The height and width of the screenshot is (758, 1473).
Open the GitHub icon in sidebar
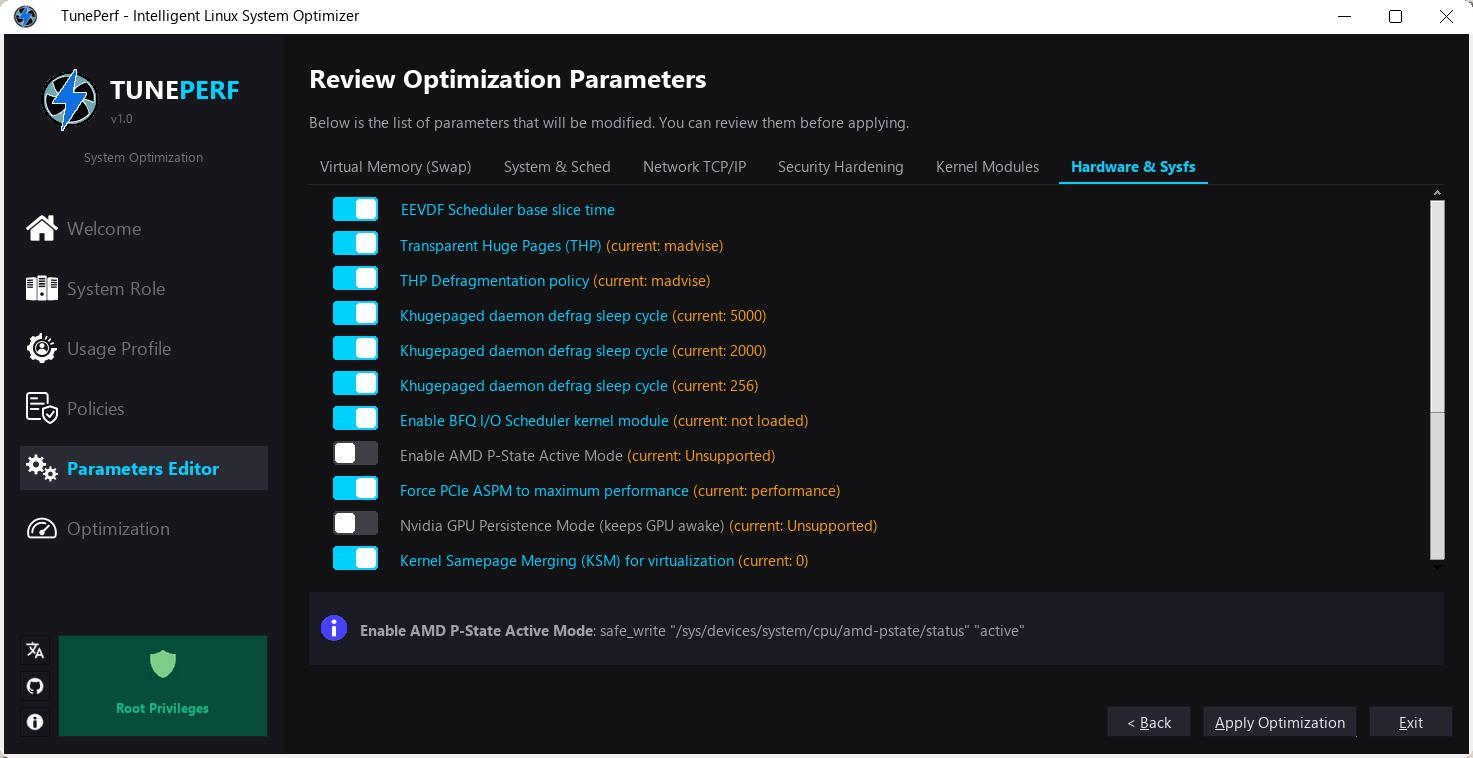(35, 686)
